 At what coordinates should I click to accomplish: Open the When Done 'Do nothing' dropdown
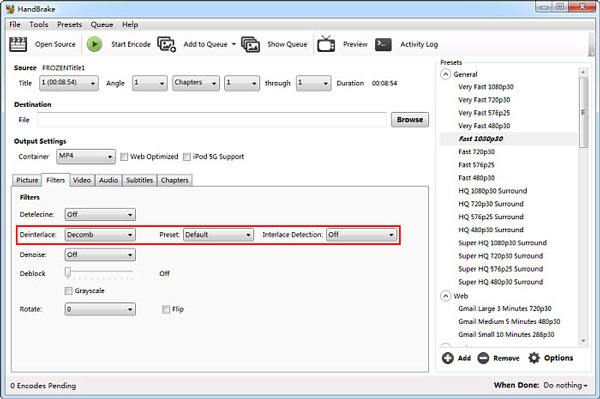click(x=565, y=385)
